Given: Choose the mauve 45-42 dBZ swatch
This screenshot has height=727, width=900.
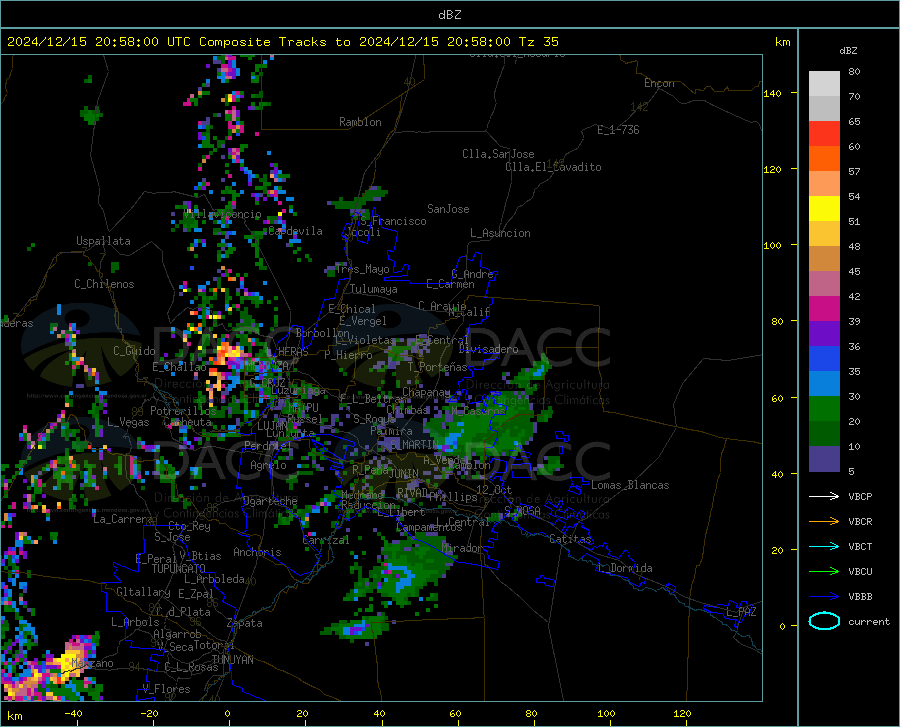Looking at the screenshot, I should (x=824, y=284).
